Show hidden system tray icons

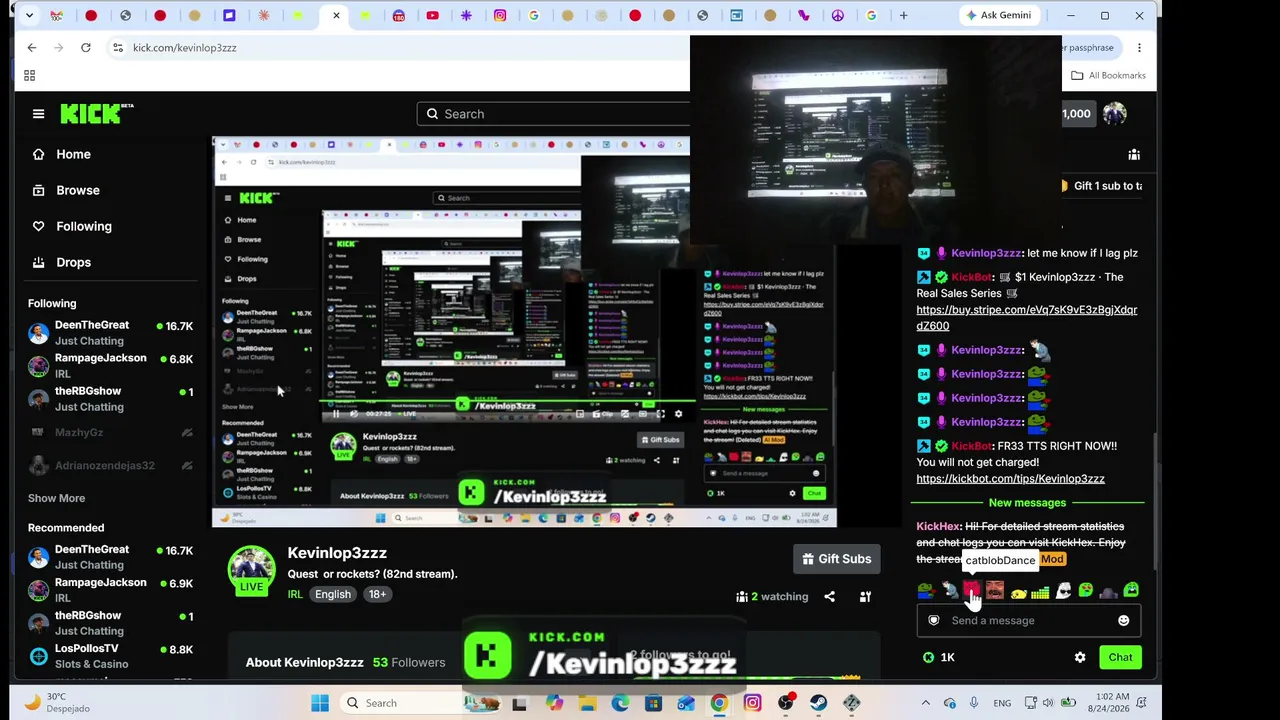[x=926, y=703]
